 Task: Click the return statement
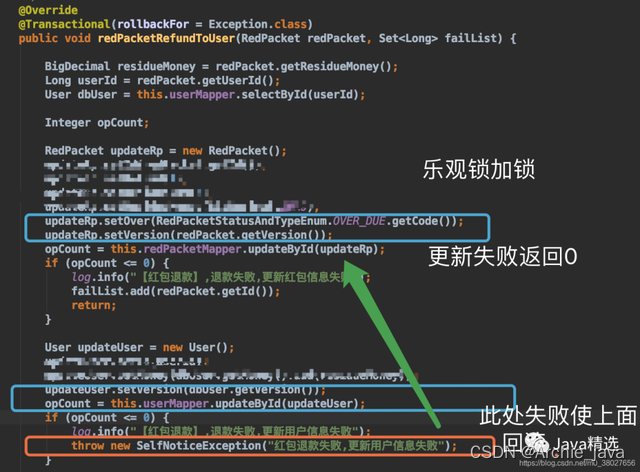point(93,305)
